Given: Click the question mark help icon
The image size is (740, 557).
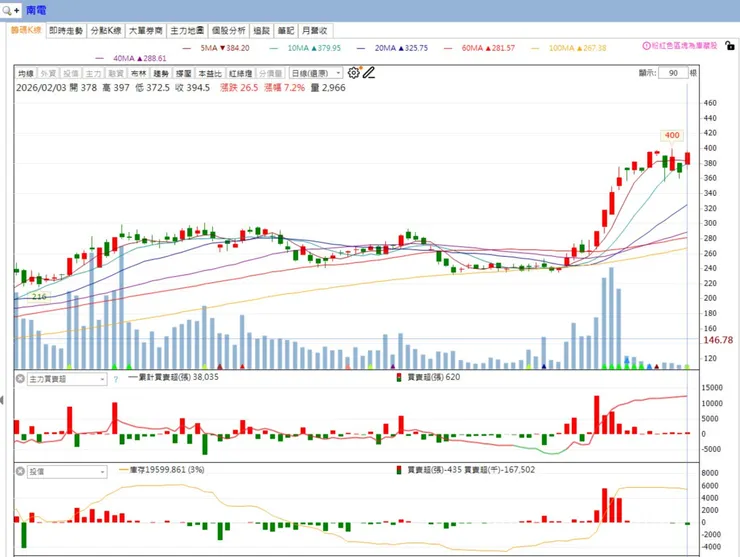Looking at the screenshot, I should pyautogui.click(x=116, y=379).
